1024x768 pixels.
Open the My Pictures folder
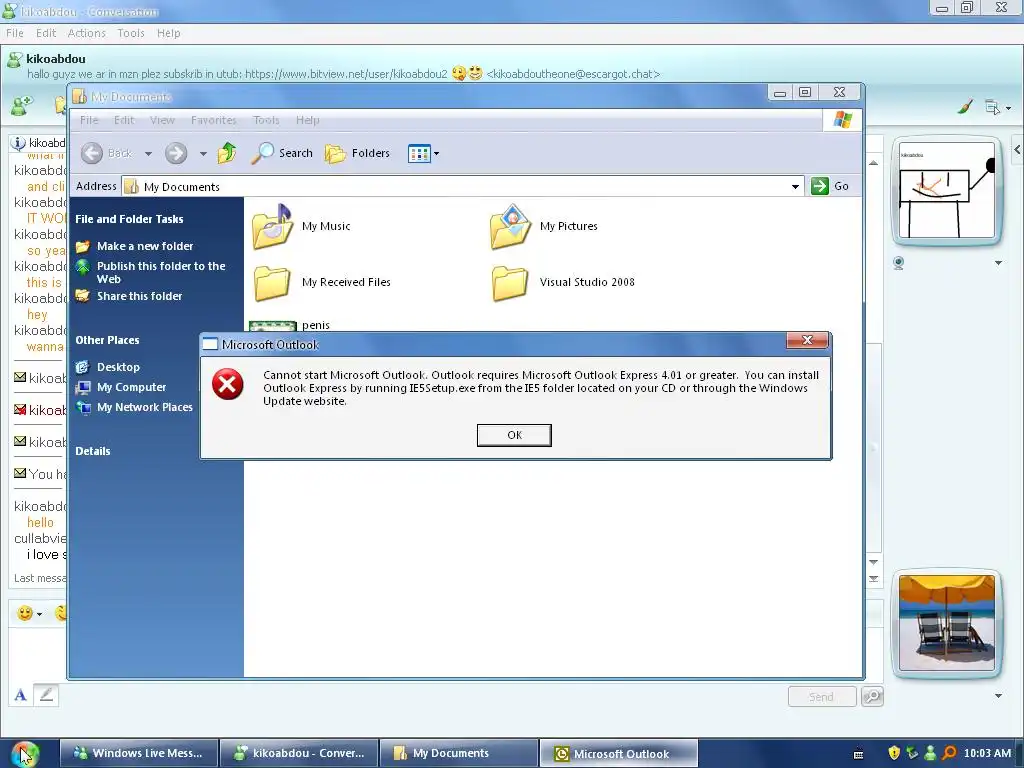[x=544, y=226]
